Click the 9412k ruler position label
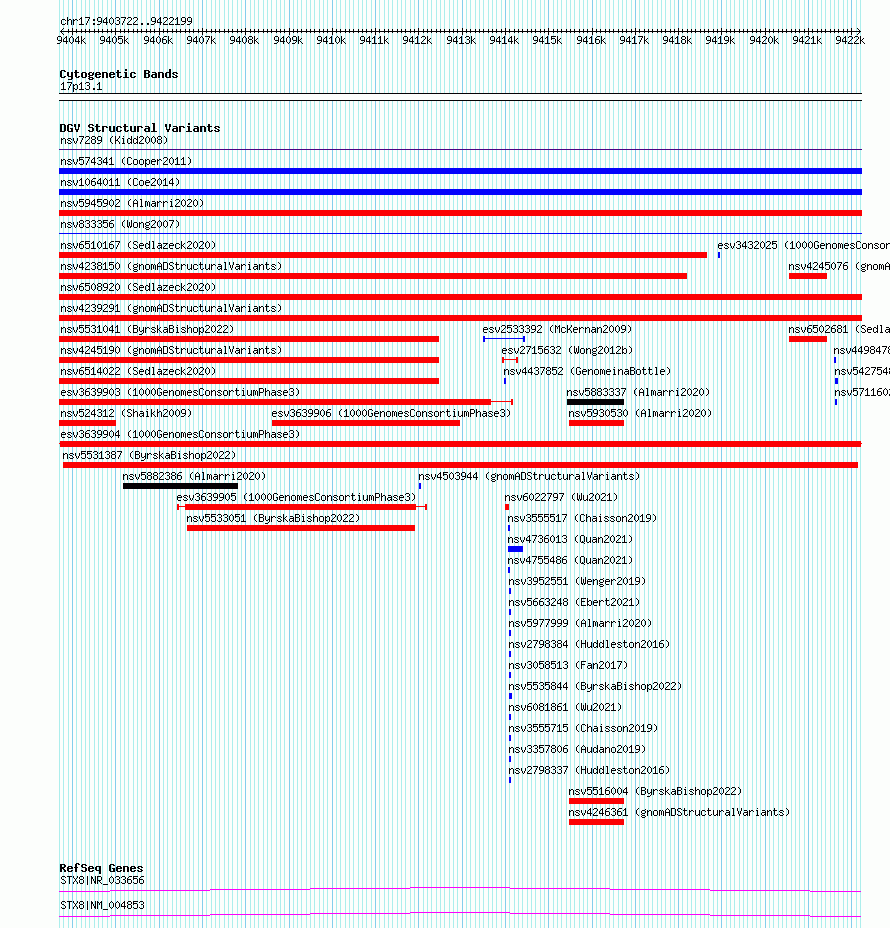Screen dimensions: 890x928 click(417, 40)
